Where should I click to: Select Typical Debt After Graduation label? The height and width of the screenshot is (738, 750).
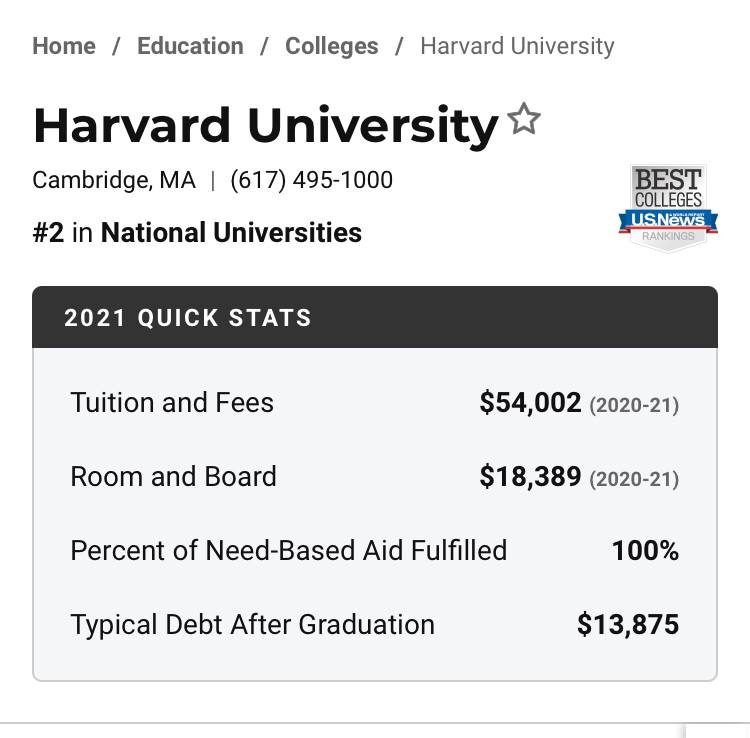(x=253, y=625)
